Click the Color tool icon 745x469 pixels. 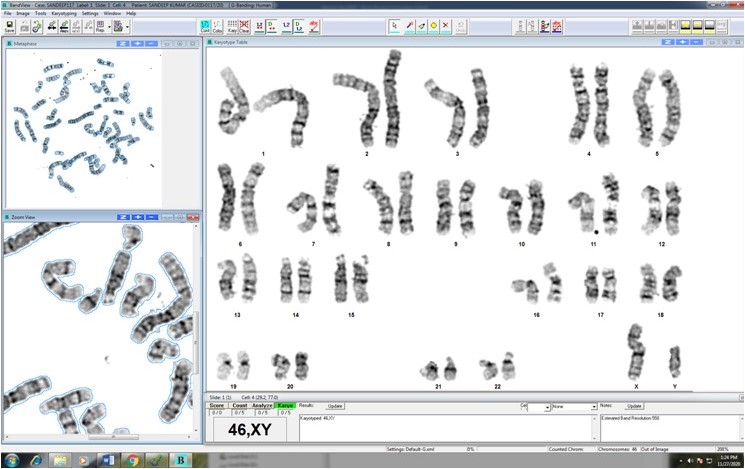218,26
